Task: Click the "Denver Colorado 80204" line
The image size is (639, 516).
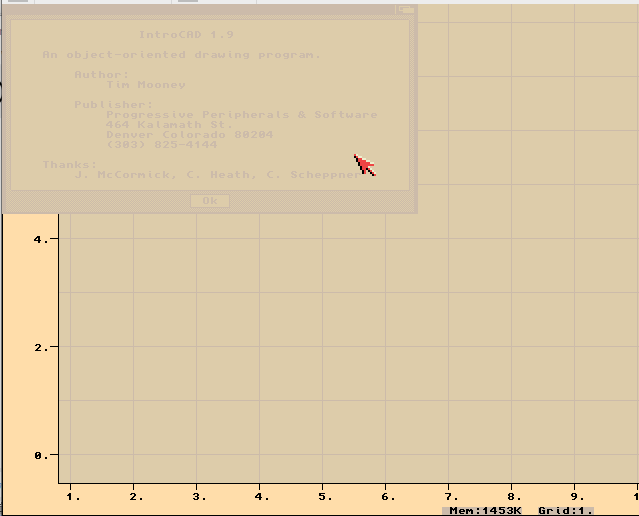Action: pyautogui.click(x=189, y=135)
